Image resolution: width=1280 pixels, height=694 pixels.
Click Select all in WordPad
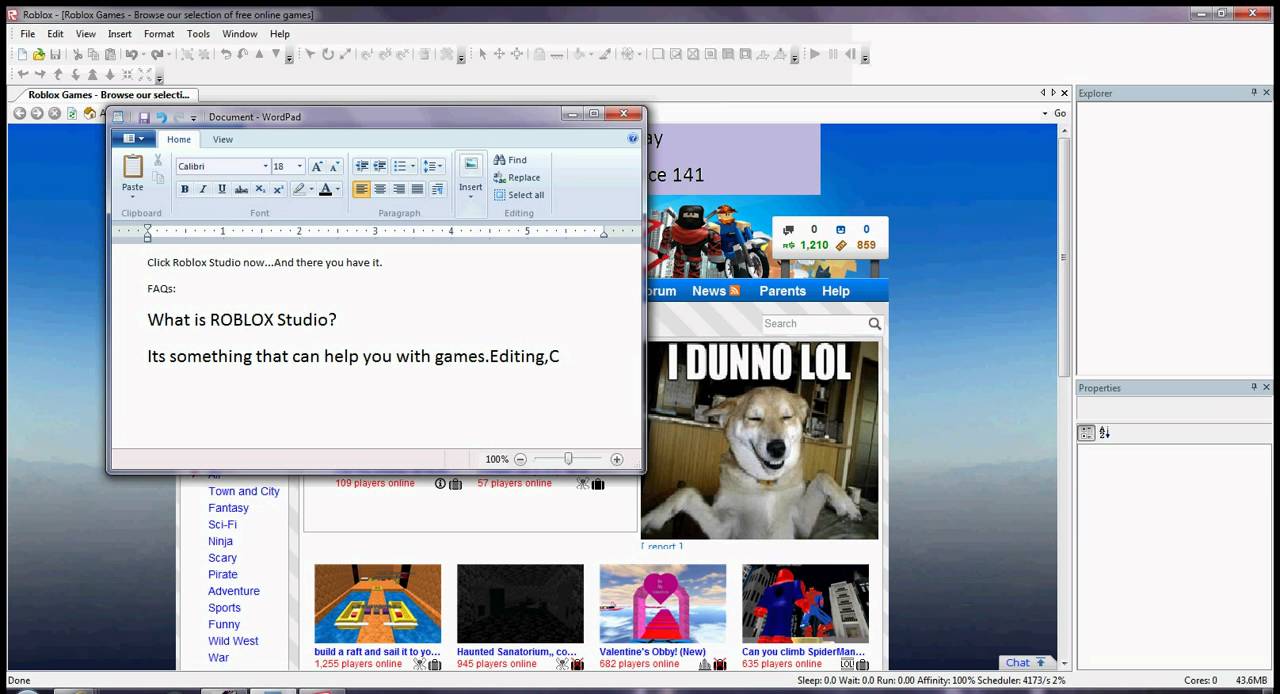[519, 195]
